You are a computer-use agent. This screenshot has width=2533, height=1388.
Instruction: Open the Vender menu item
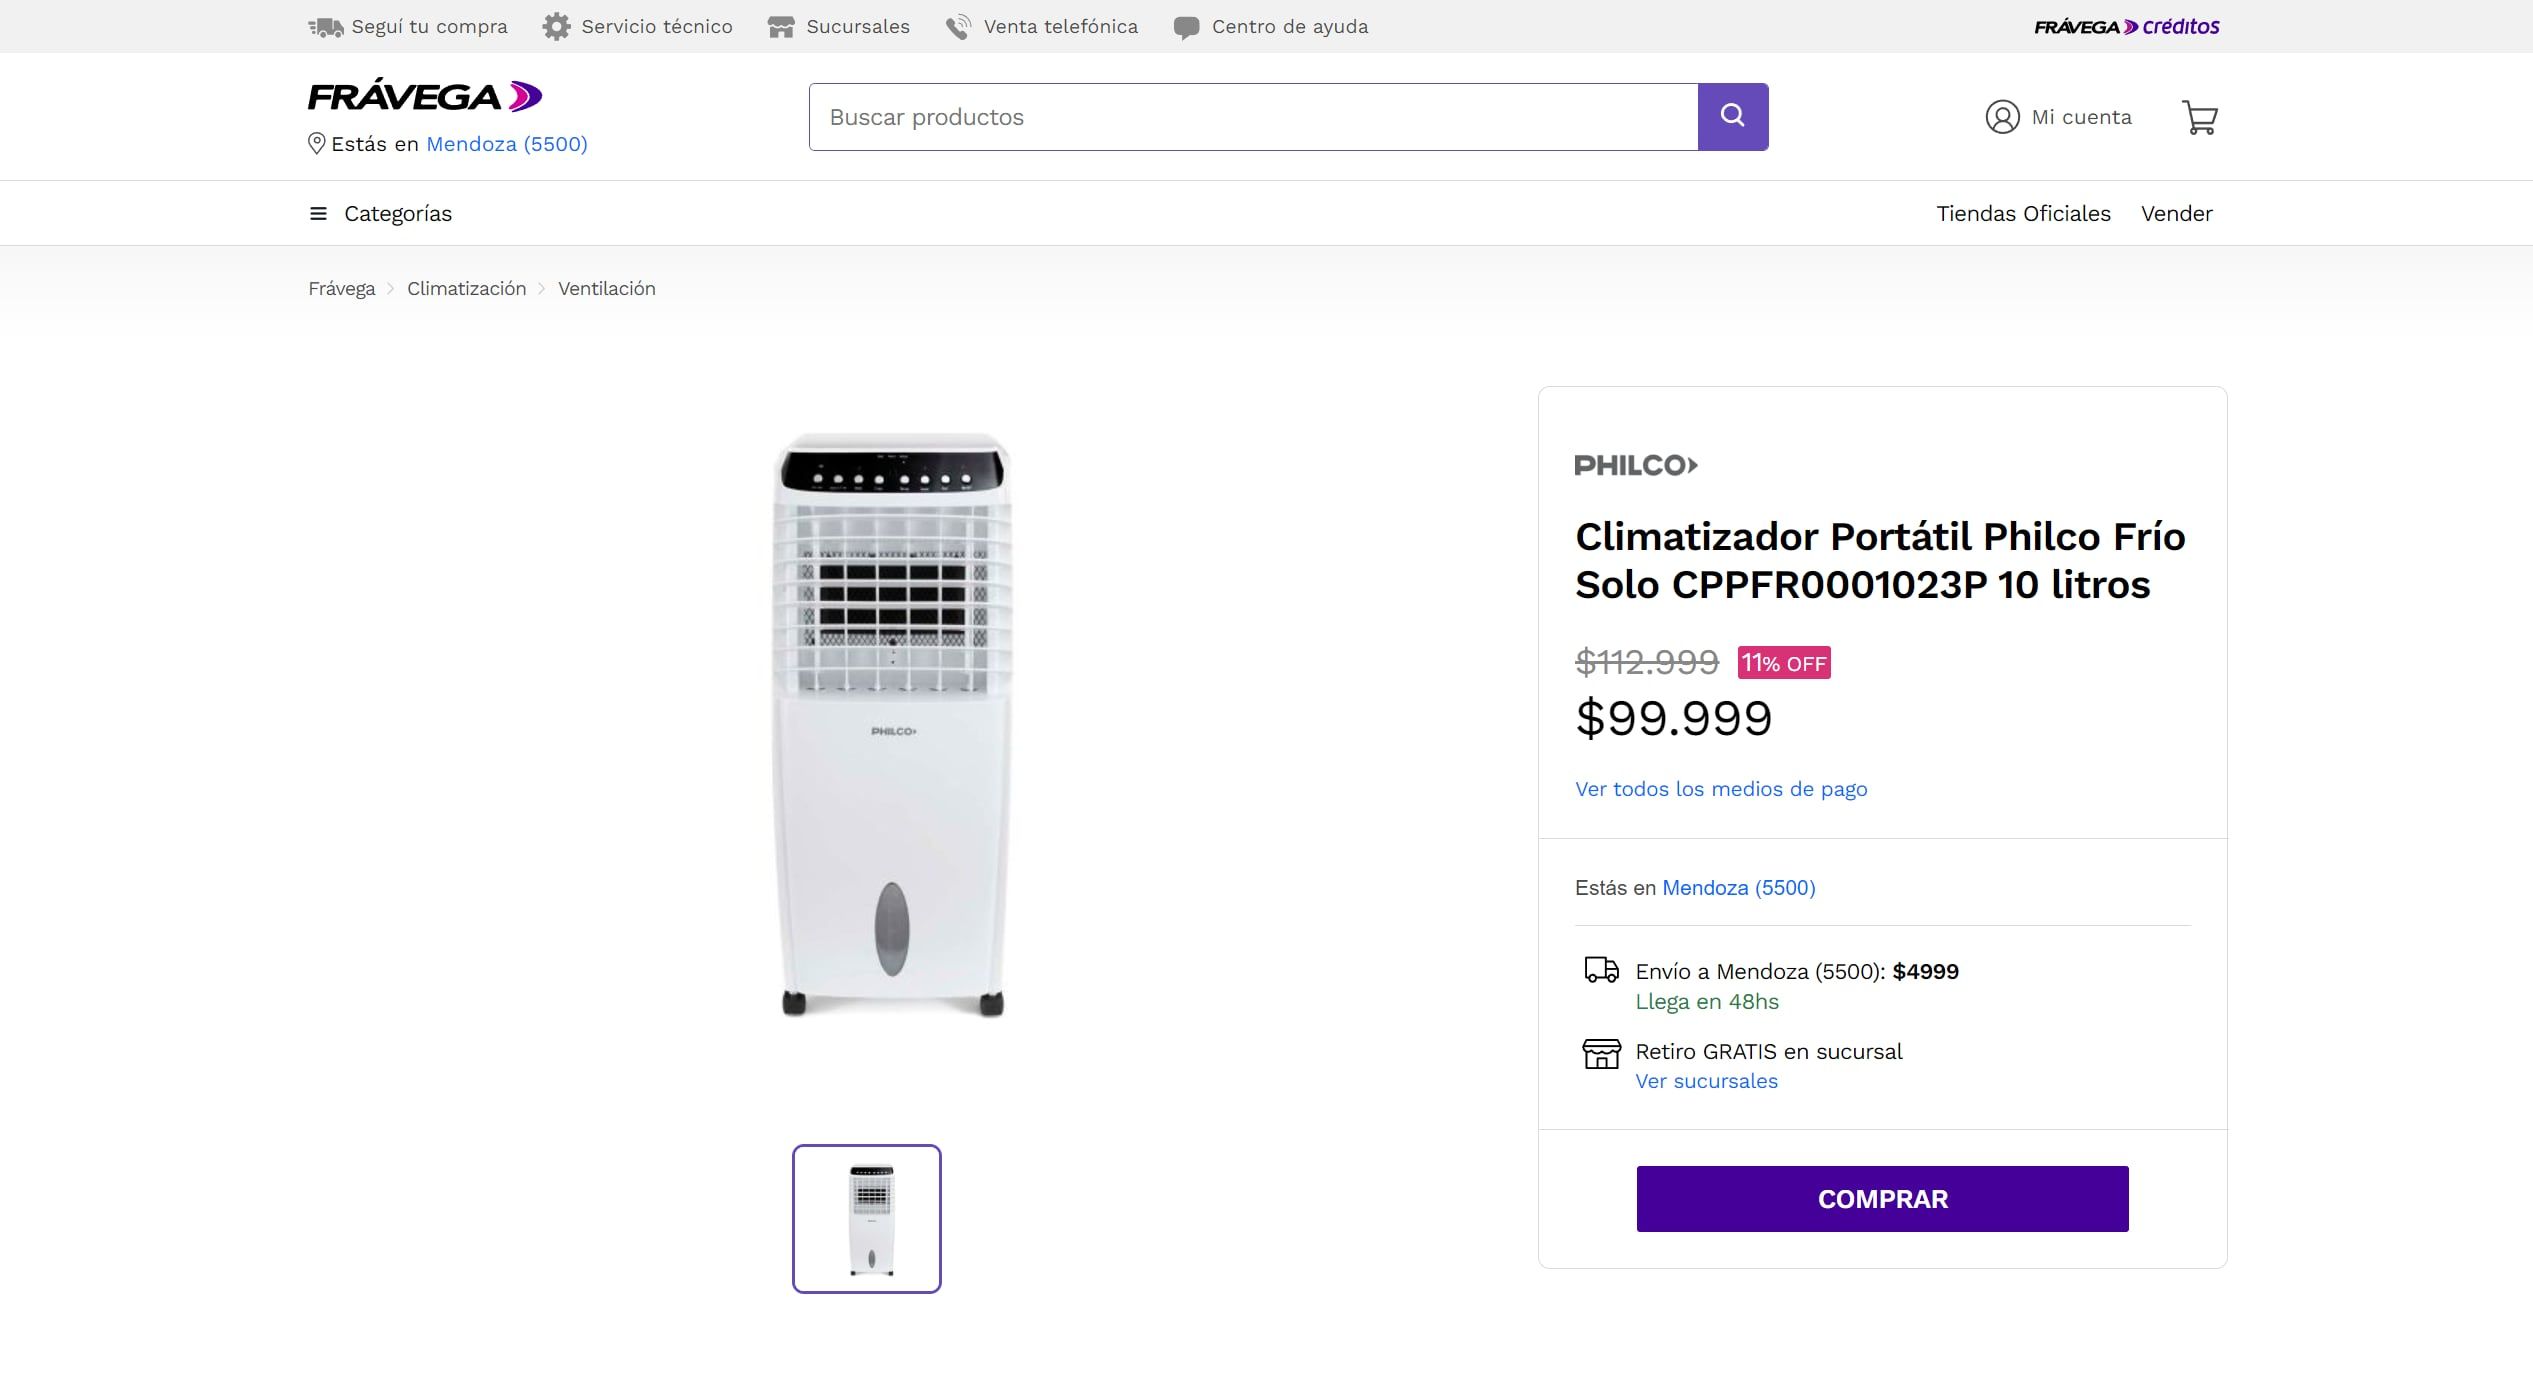pos(2177,213)
